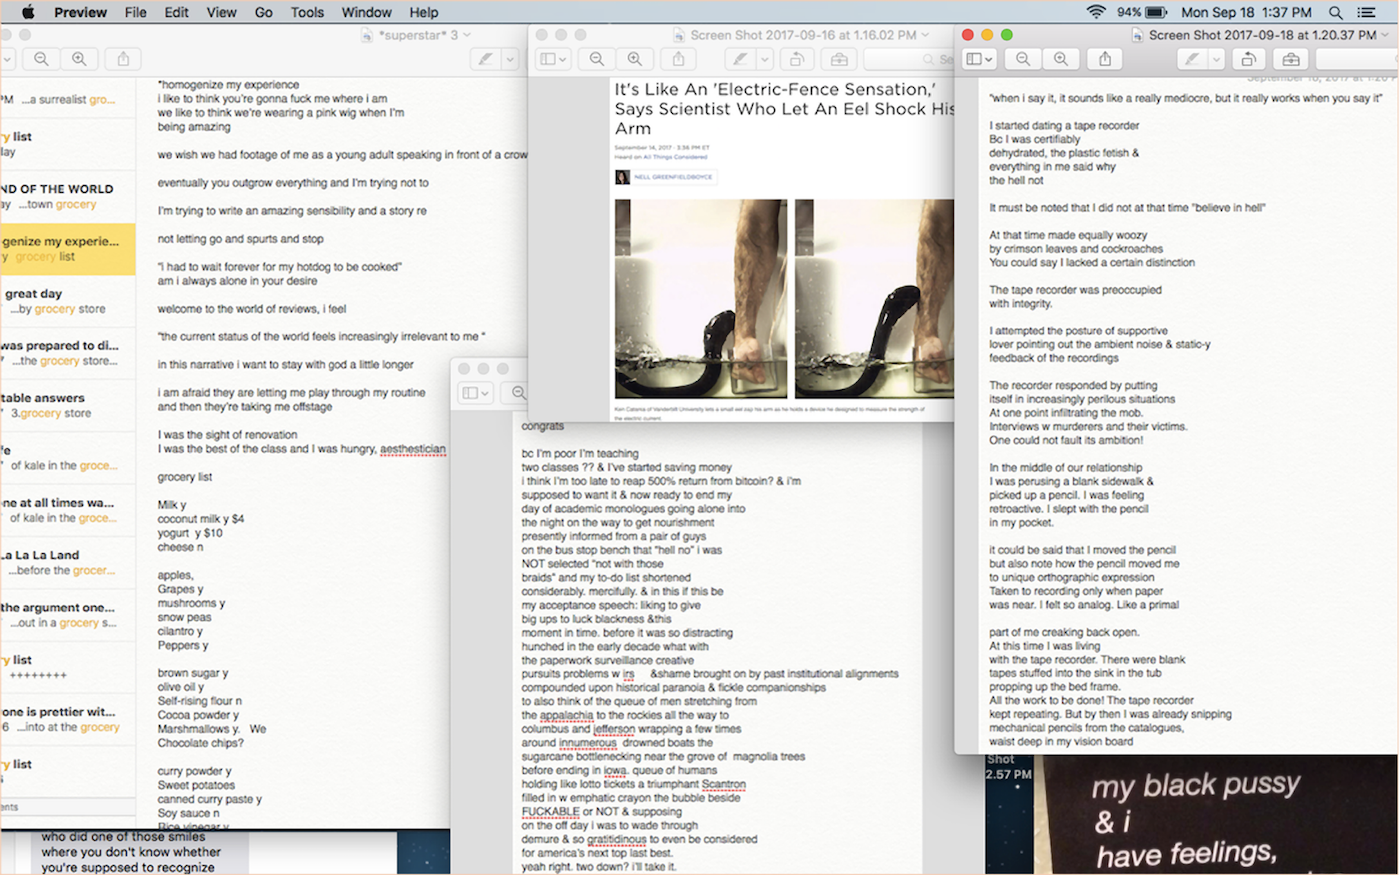This screenshot has width=1400, height=875.
Task: Open the Tools menu
Action: pyautogui.click(x=307, y=12)
